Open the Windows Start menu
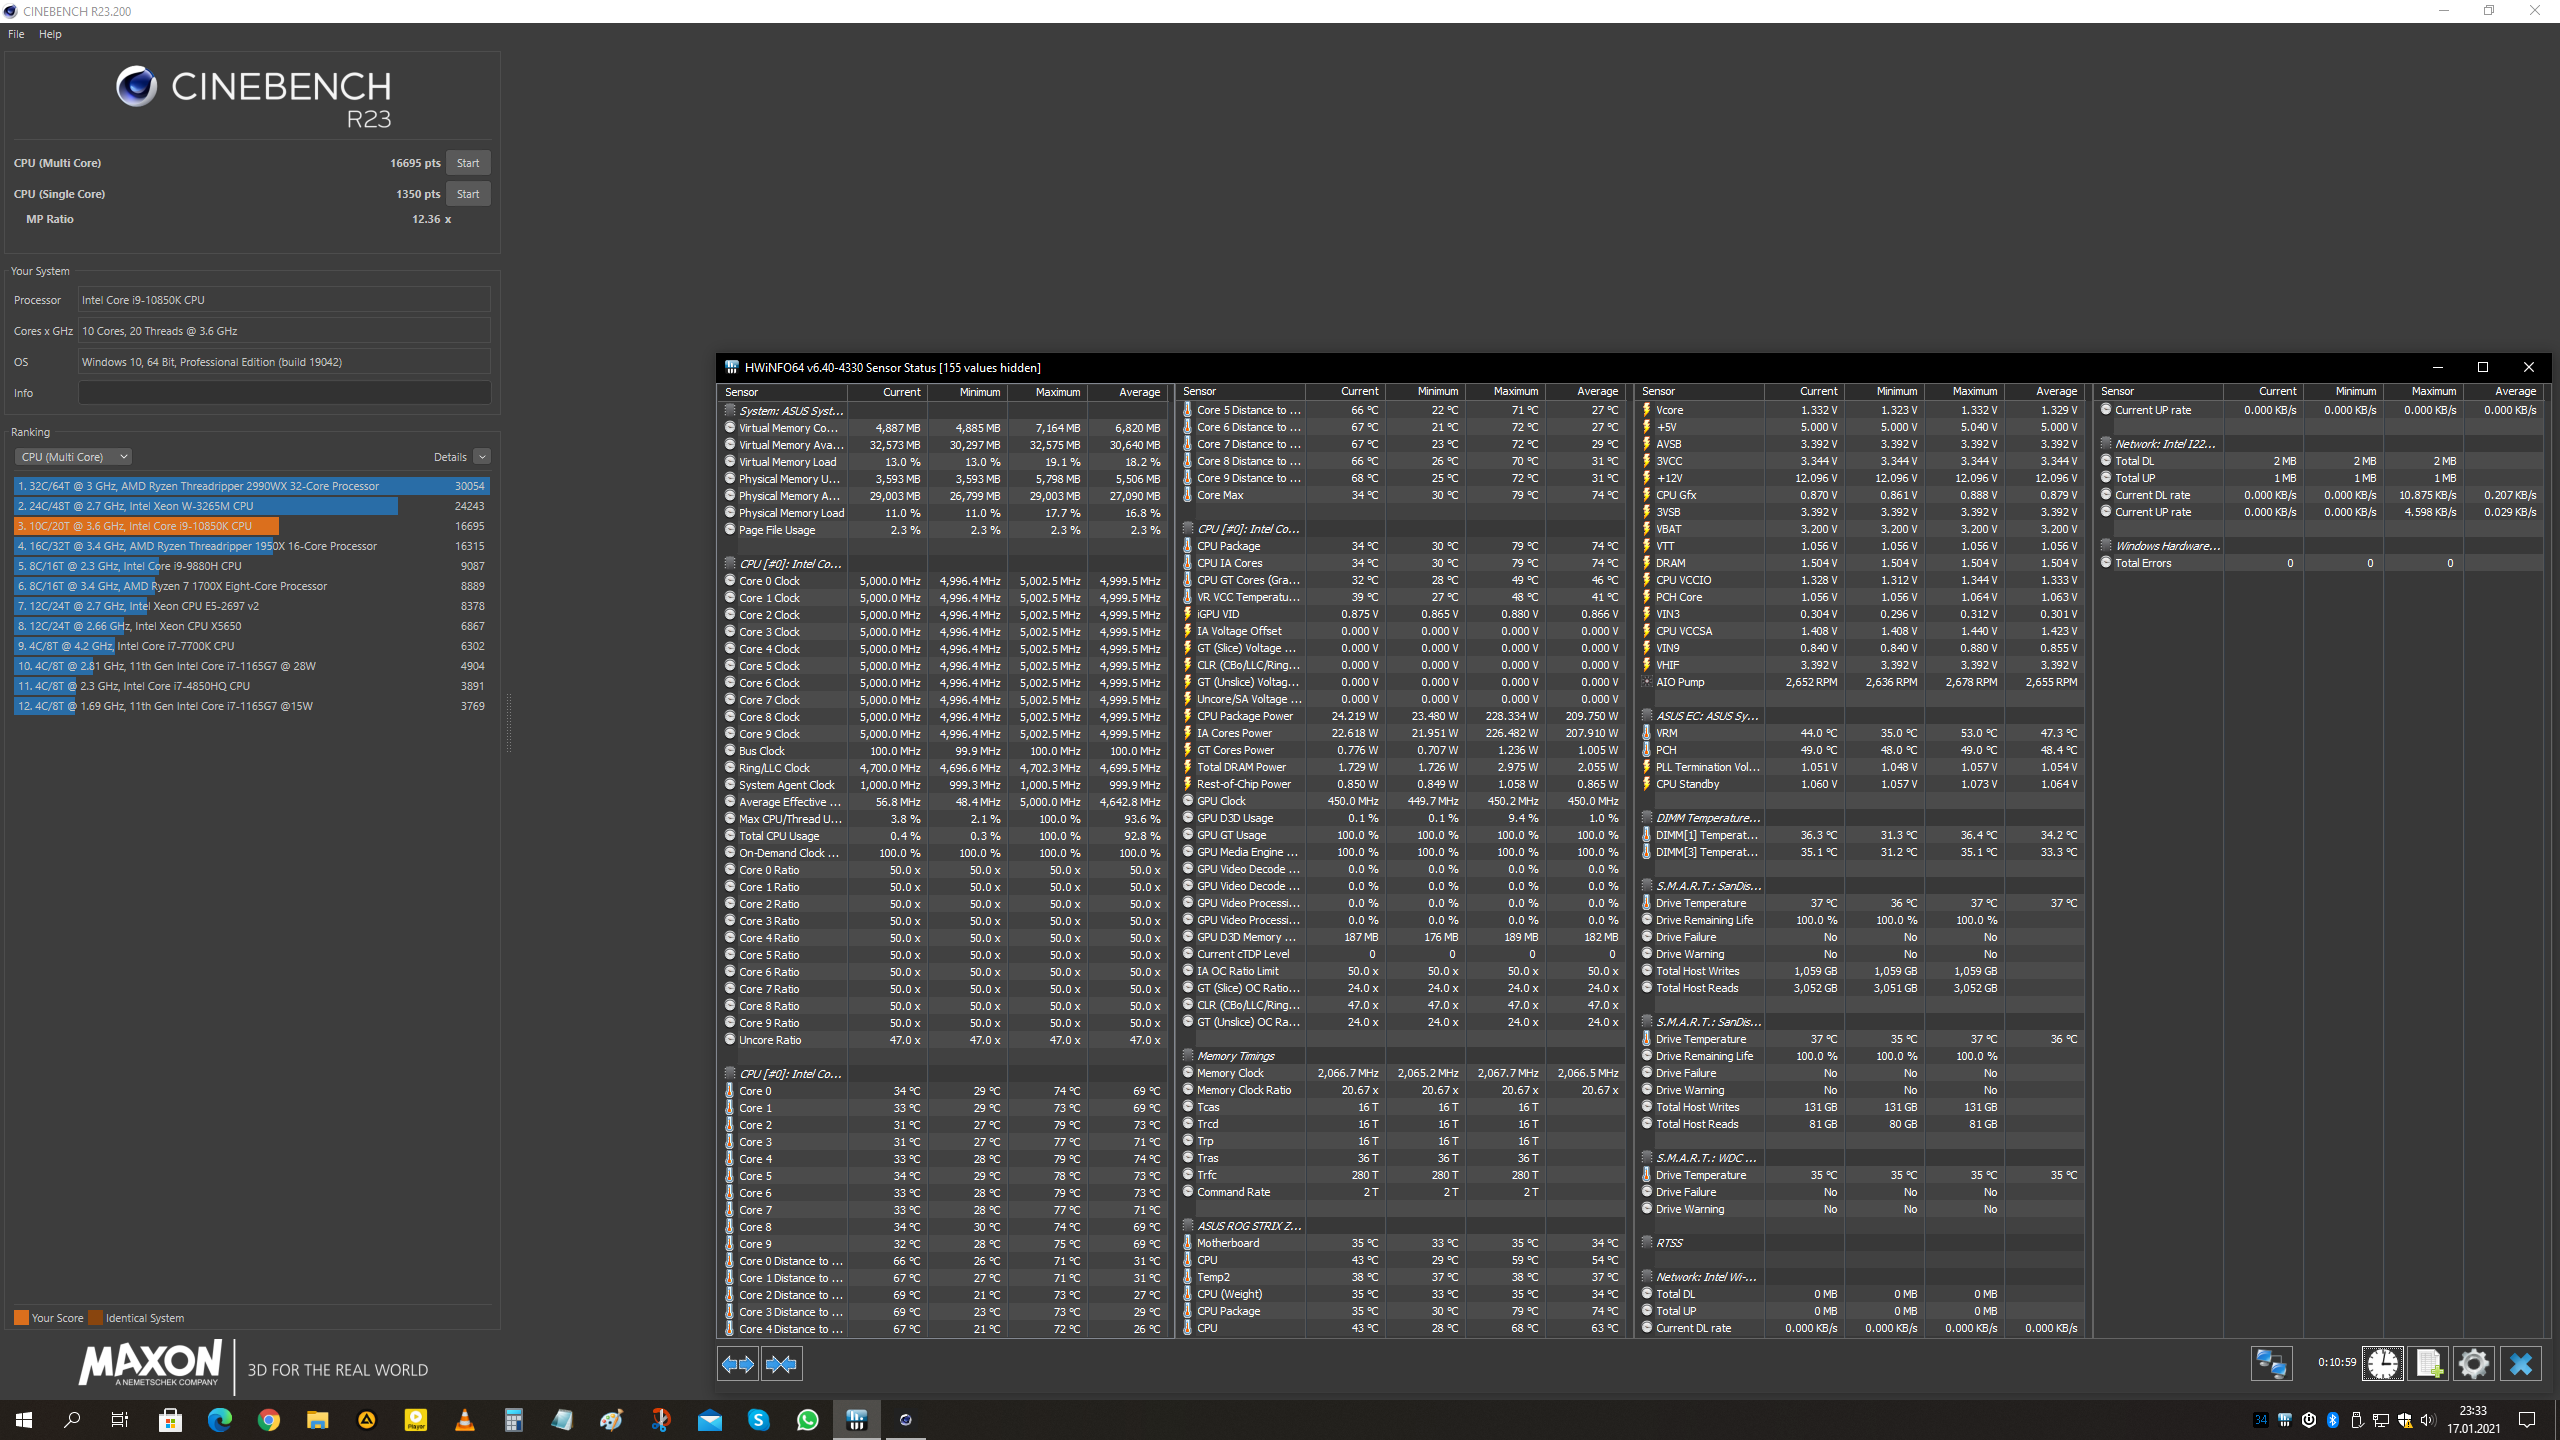This screenshot has height=1440, width=2560. [24, 1420]
